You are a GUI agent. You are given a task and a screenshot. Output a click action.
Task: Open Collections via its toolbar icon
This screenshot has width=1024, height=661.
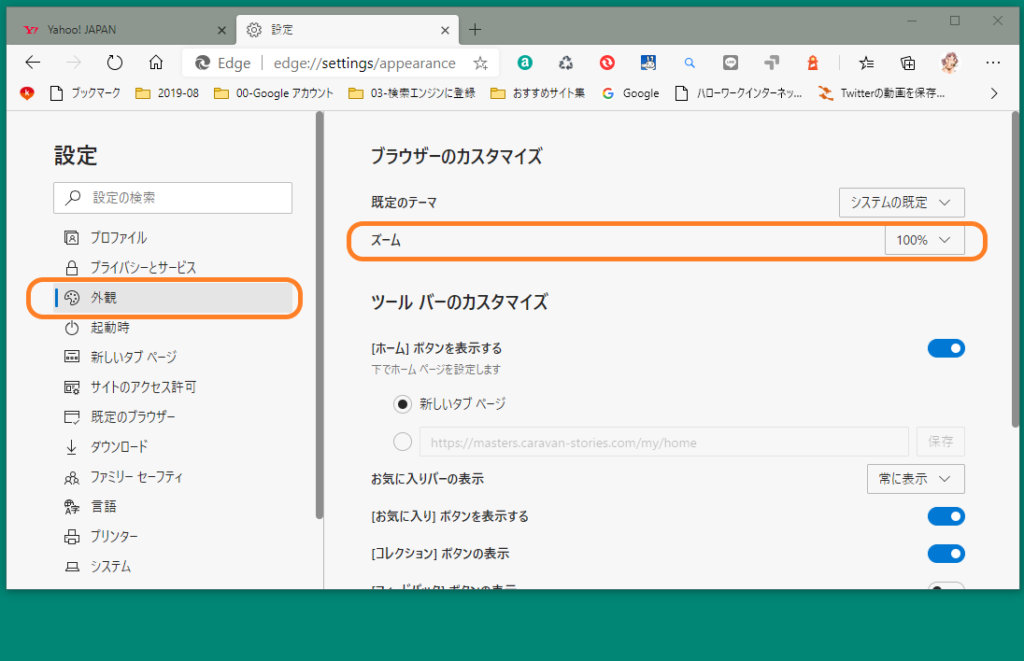(x=907, y=62)
